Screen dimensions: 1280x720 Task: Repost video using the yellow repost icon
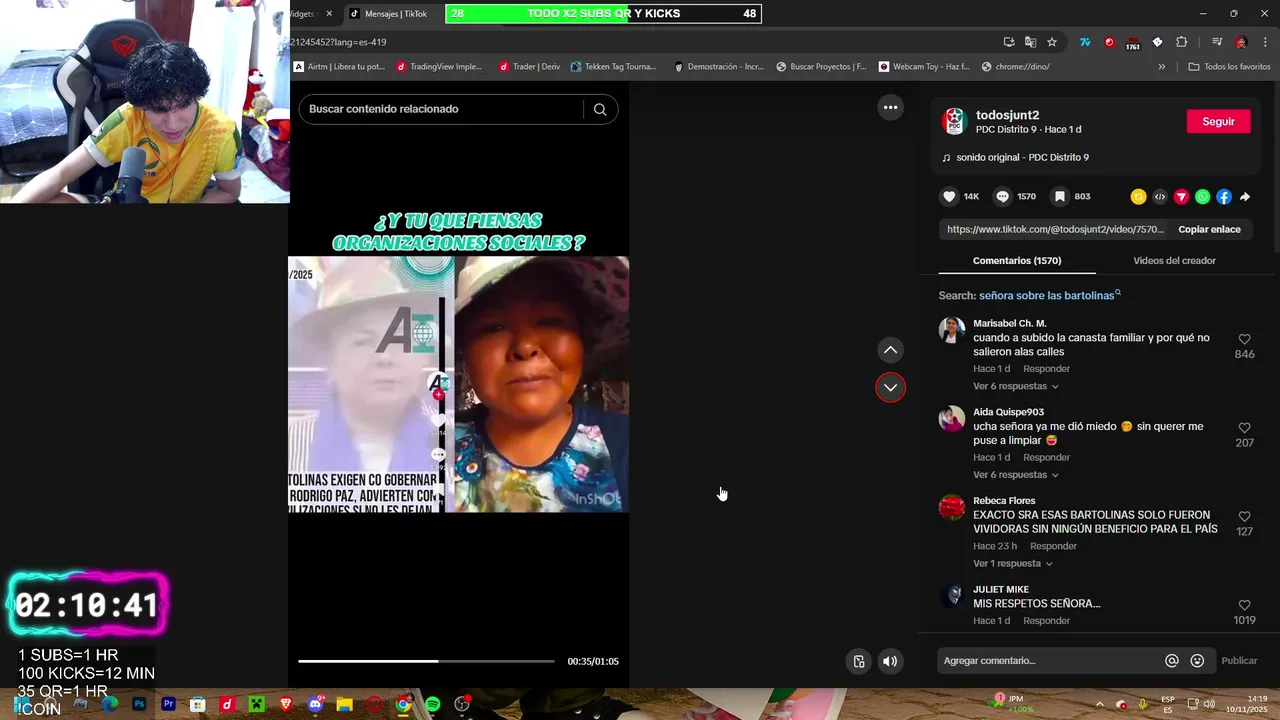[x=1138, y=197]
